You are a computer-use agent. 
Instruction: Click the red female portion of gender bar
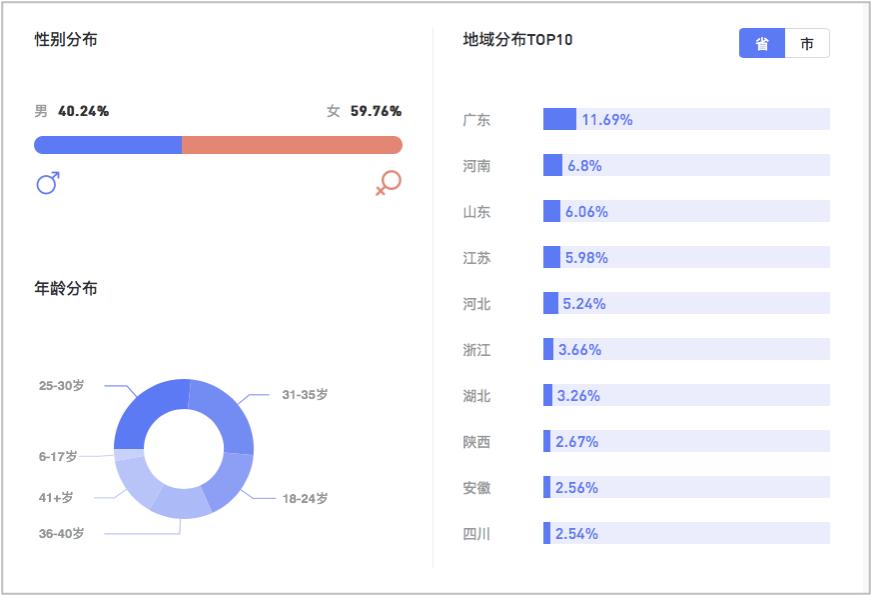click(292, 145)
